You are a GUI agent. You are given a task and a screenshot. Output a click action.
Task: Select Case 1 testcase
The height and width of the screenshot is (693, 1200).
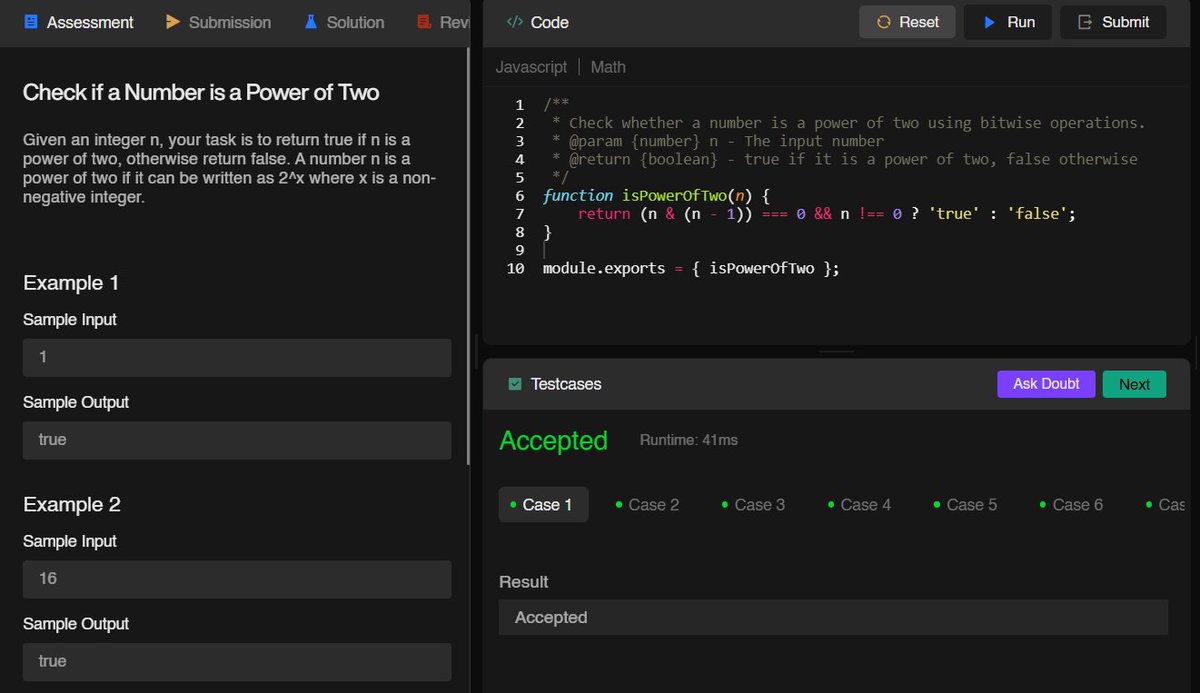tap(543, 505)
